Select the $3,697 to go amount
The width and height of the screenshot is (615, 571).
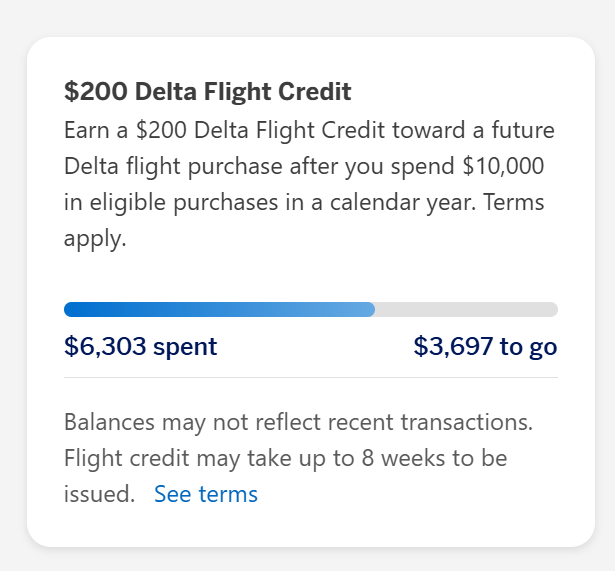[486, 346]
